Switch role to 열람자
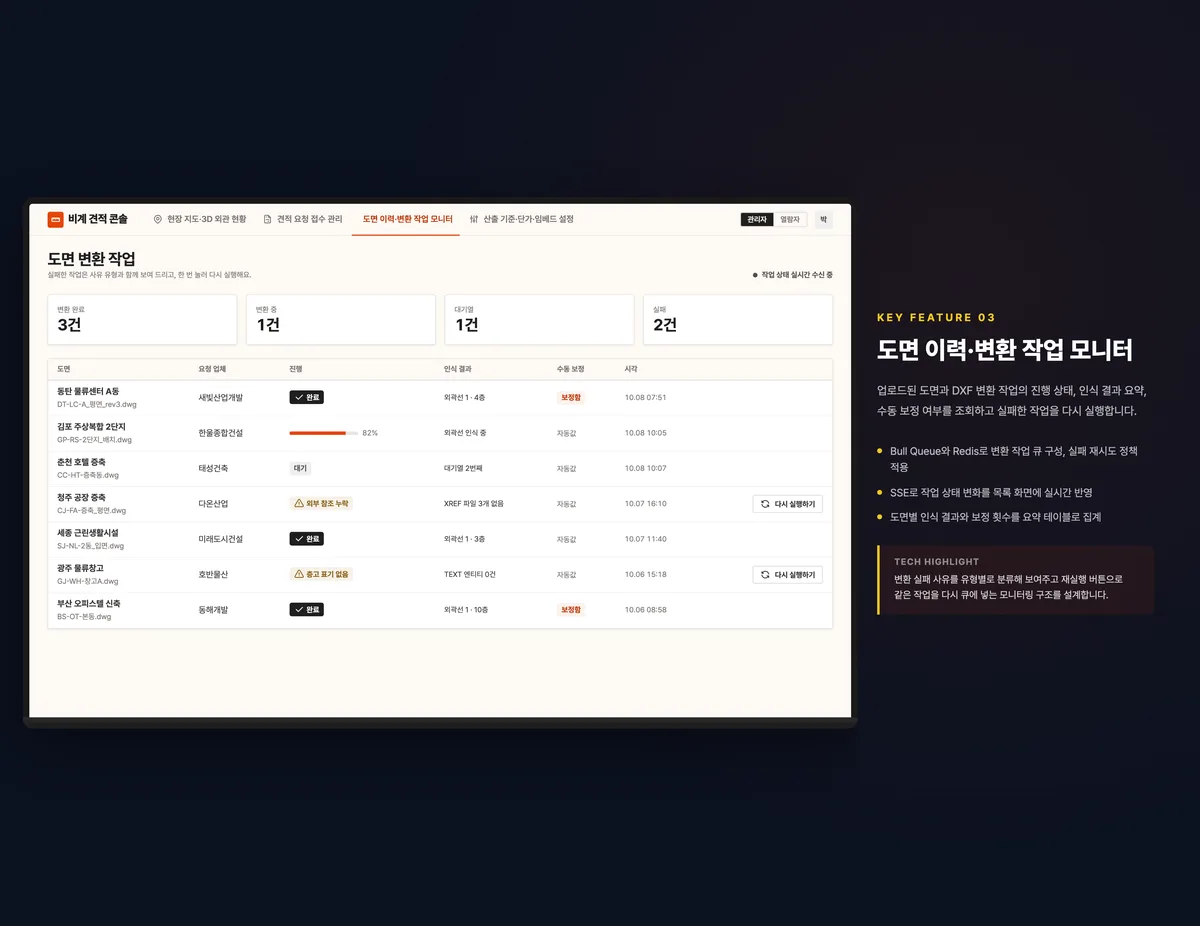This screenshot has width=1200, height=926. click(x=790, y=219)
